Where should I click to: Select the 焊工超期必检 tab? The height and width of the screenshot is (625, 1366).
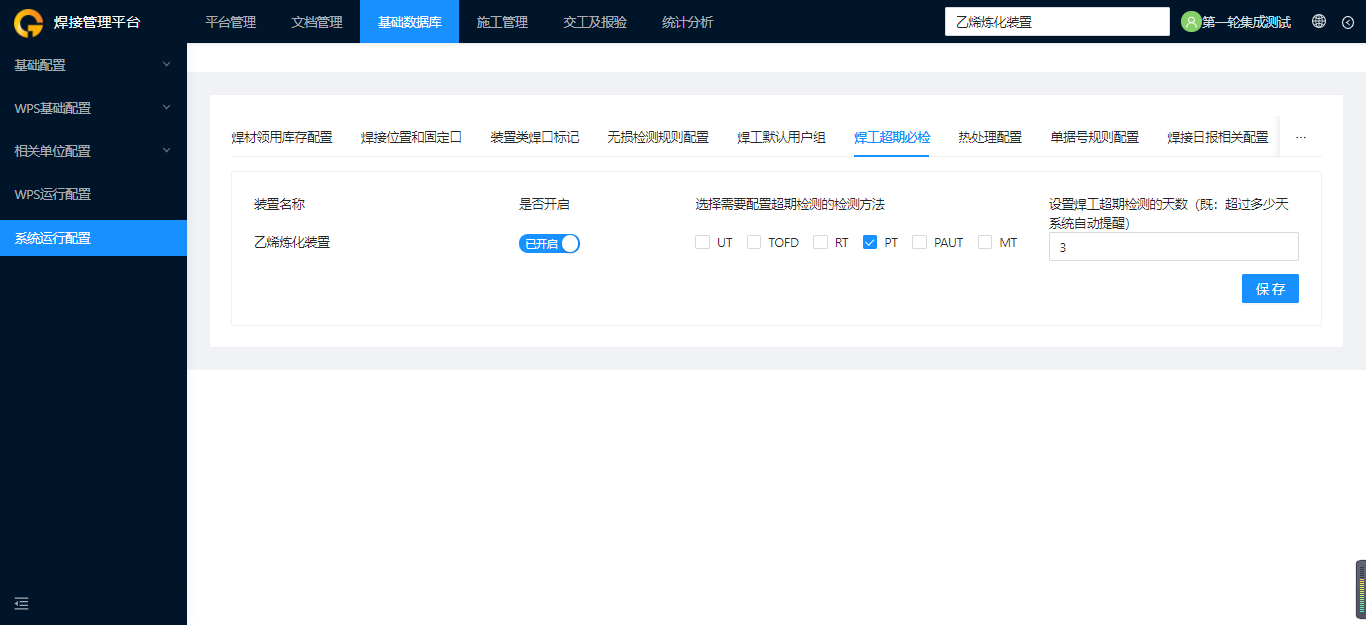[892, 137]
